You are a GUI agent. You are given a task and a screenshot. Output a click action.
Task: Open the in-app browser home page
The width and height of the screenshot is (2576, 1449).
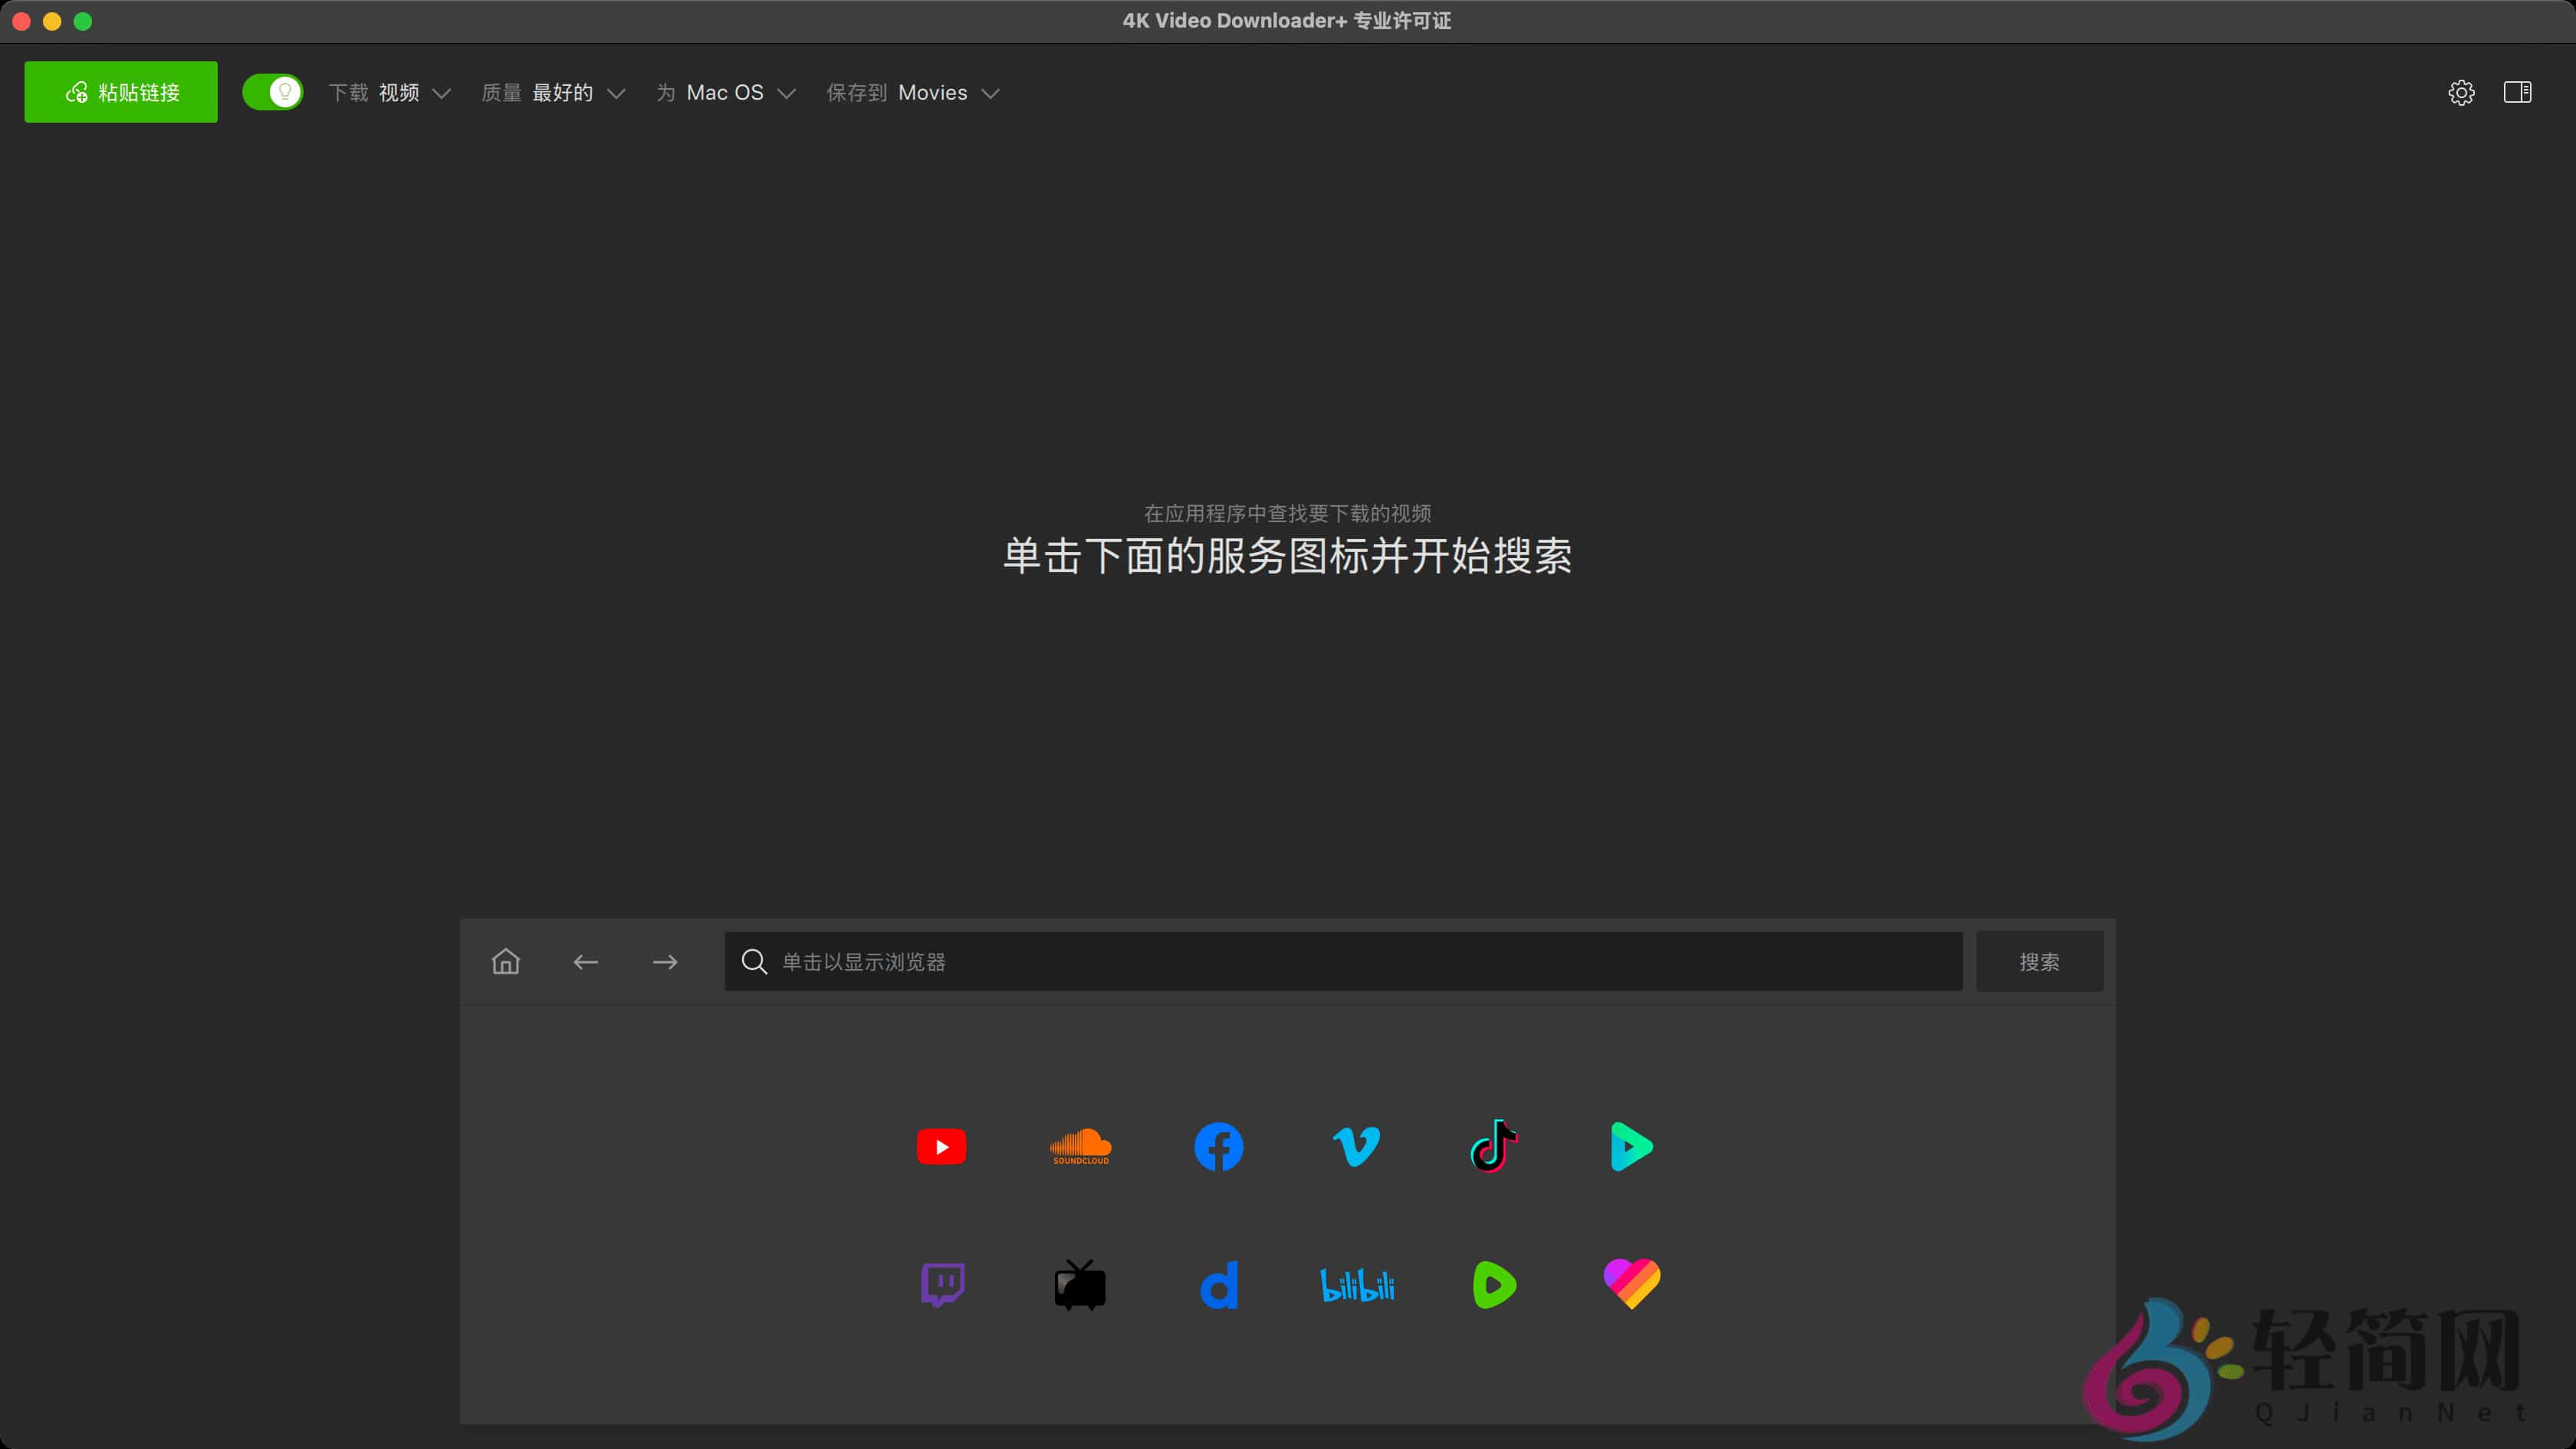pyautogui.click(x=505, y=961)
